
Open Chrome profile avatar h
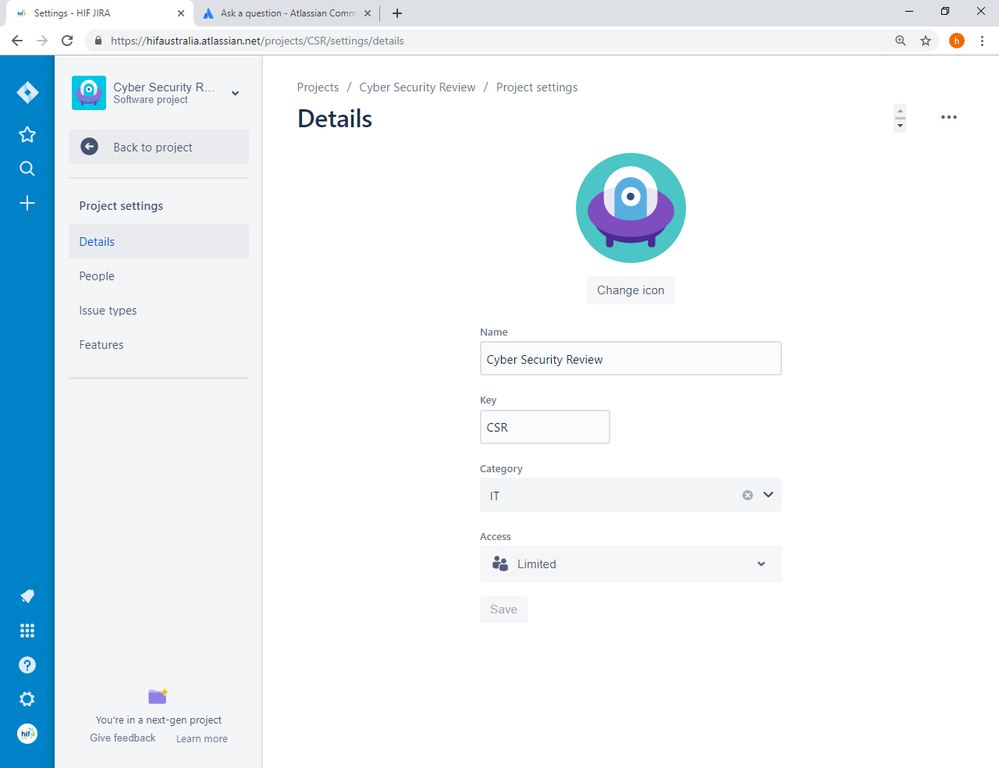956,41
